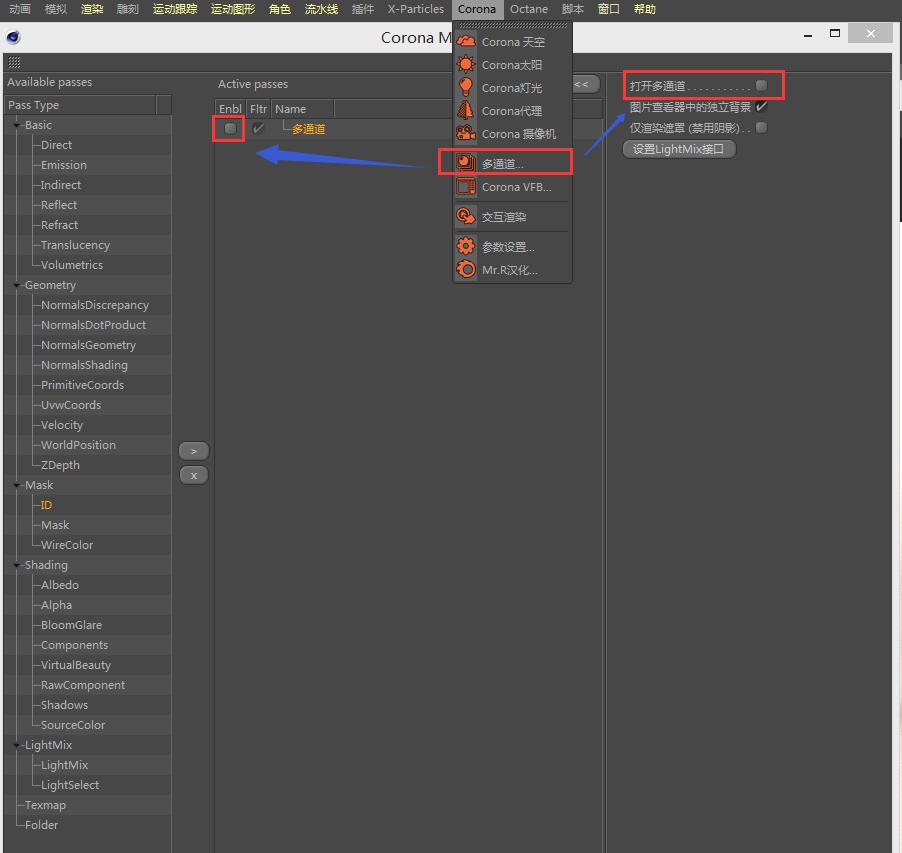Toggle 仅渲染遮罩 (禁用阴影) checkbox
Screen dimensions: 902x853
pyautogui.click(x=761, y=127)
